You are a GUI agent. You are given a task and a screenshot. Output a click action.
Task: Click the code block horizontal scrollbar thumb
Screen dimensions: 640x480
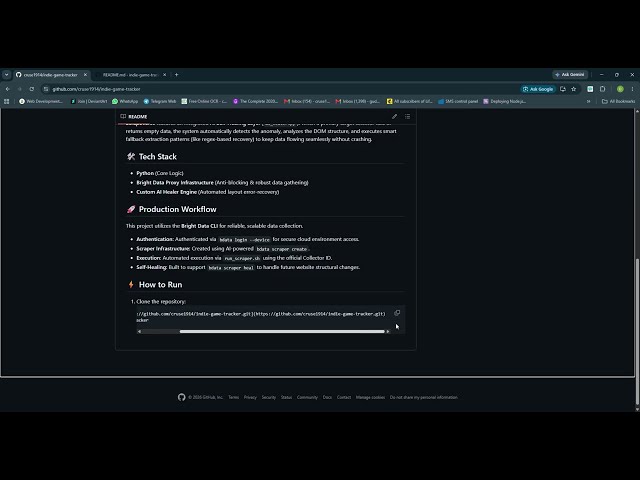pyautogui.click(x=282, y=331)
